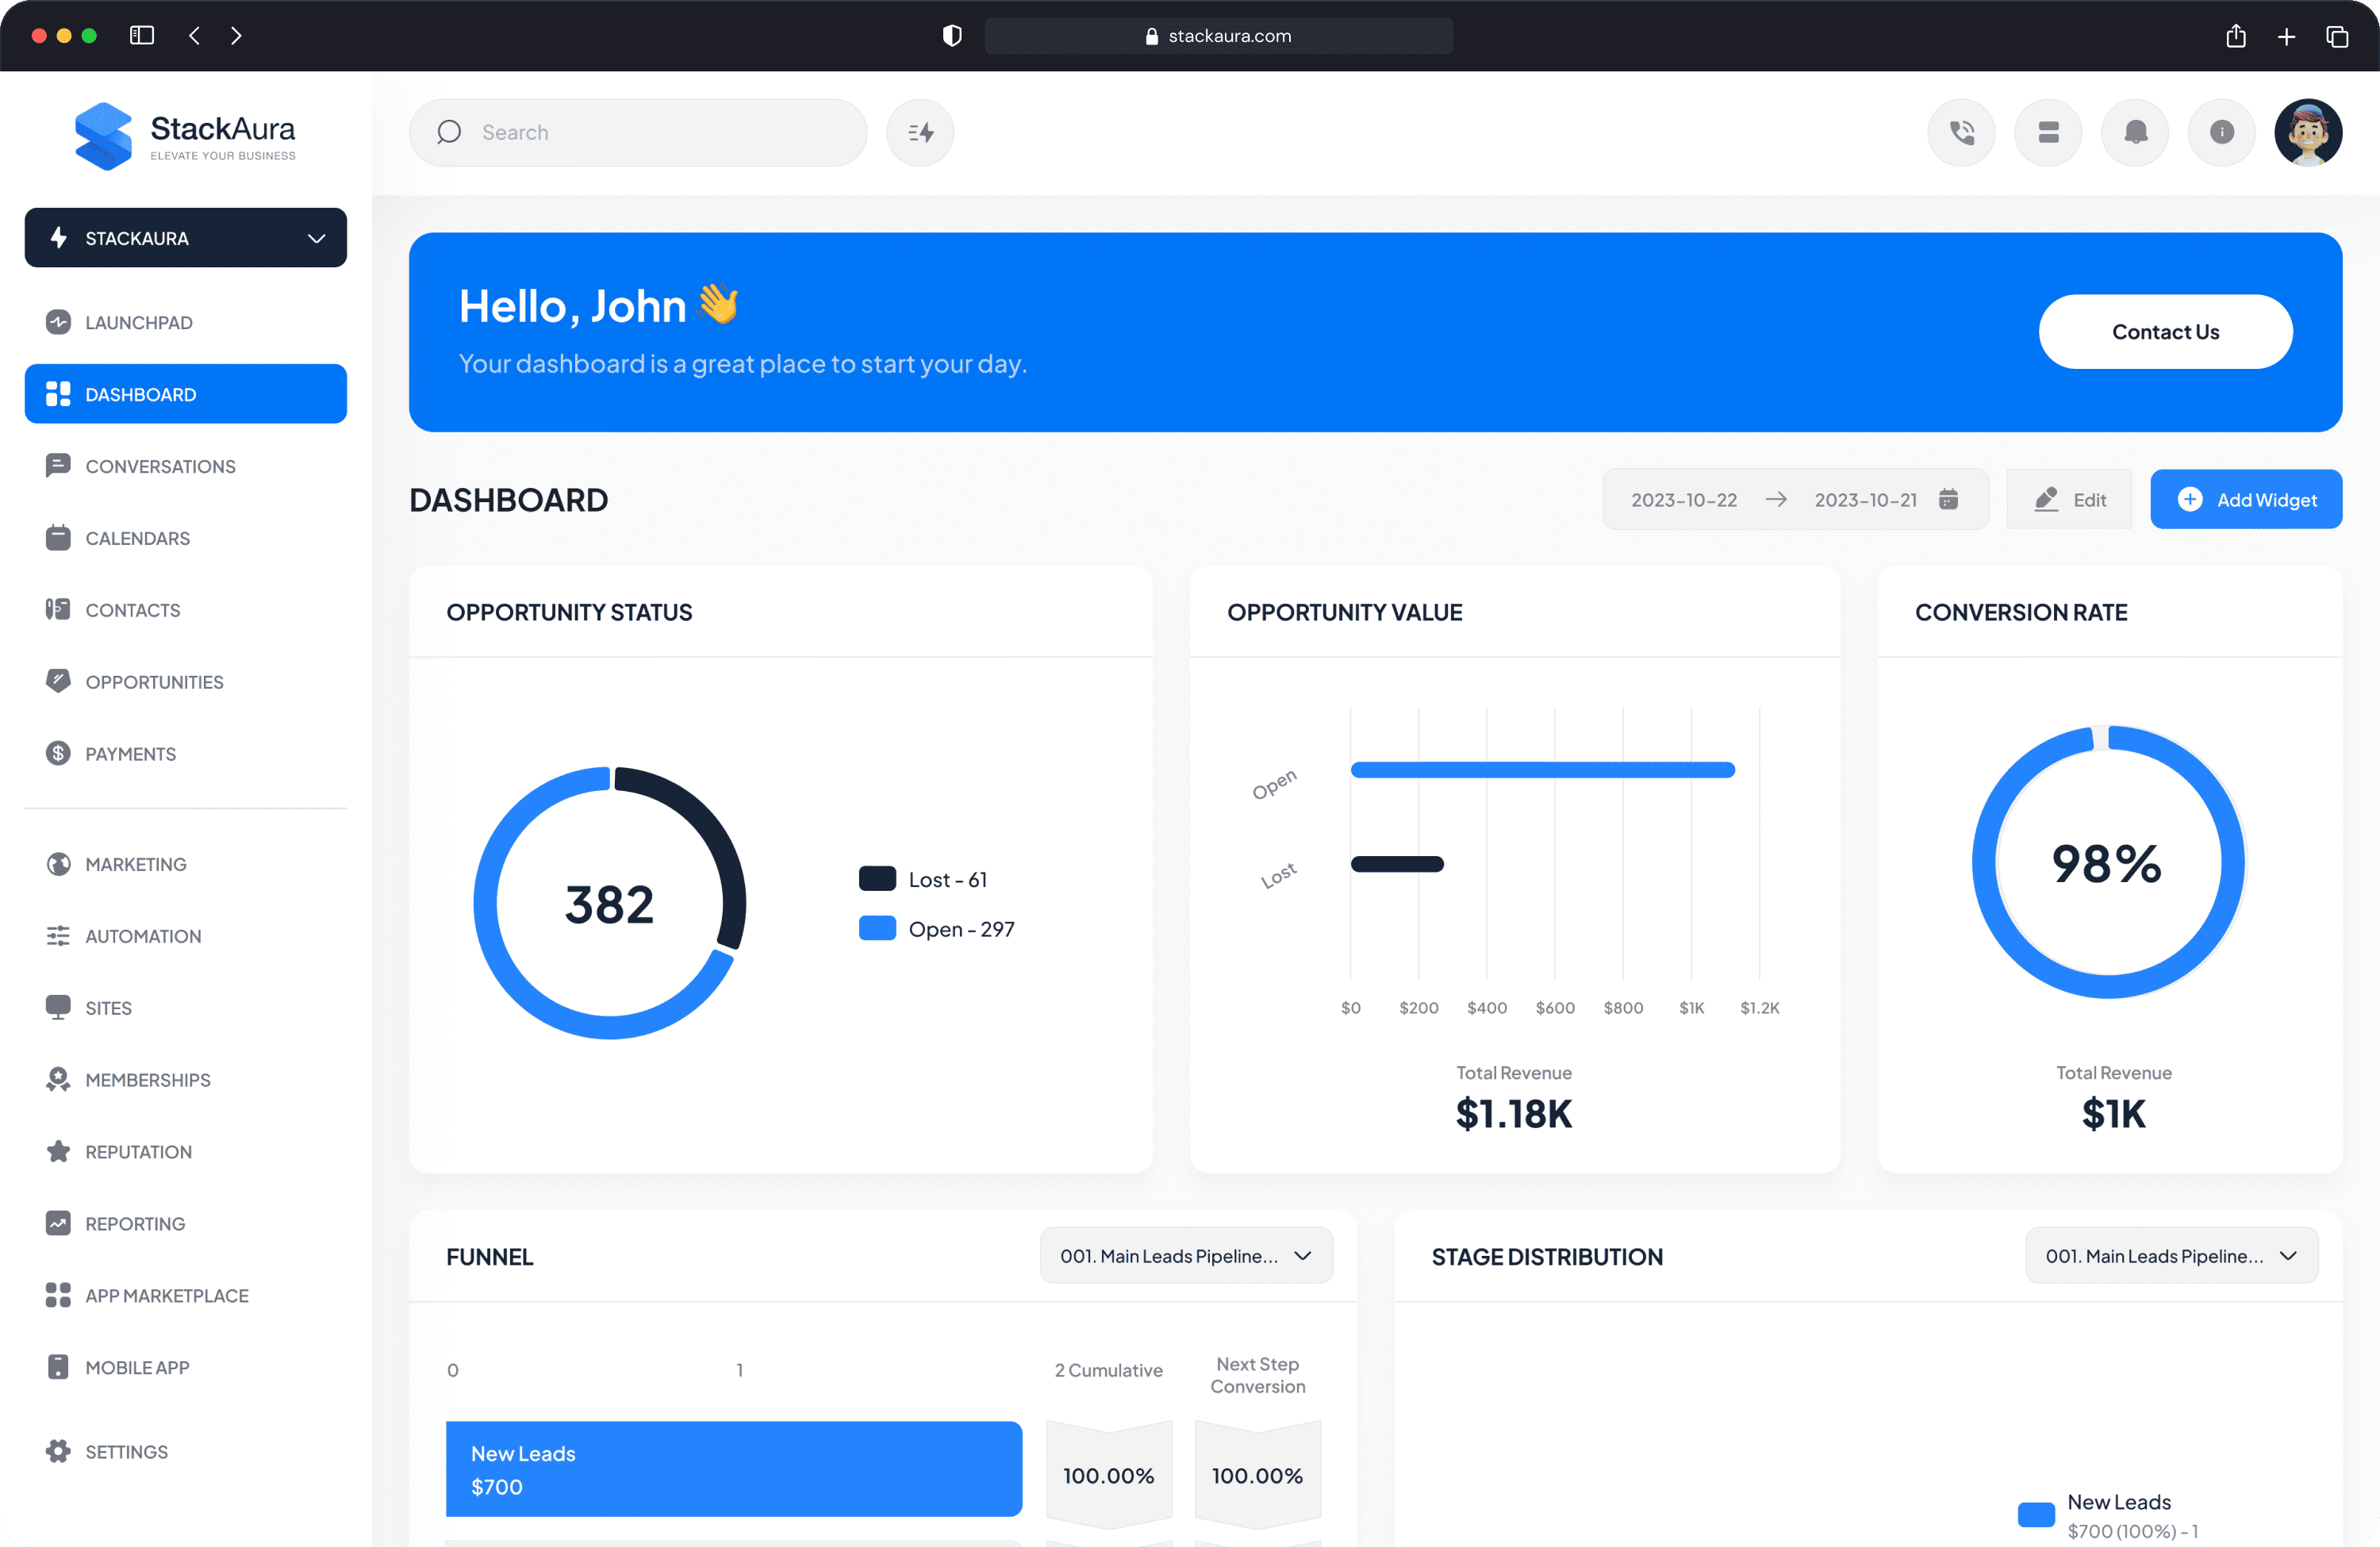The width and height of the screenshot is (2380, 1547).
Task: Open the Opportunities section
Action: click(154, 681)
